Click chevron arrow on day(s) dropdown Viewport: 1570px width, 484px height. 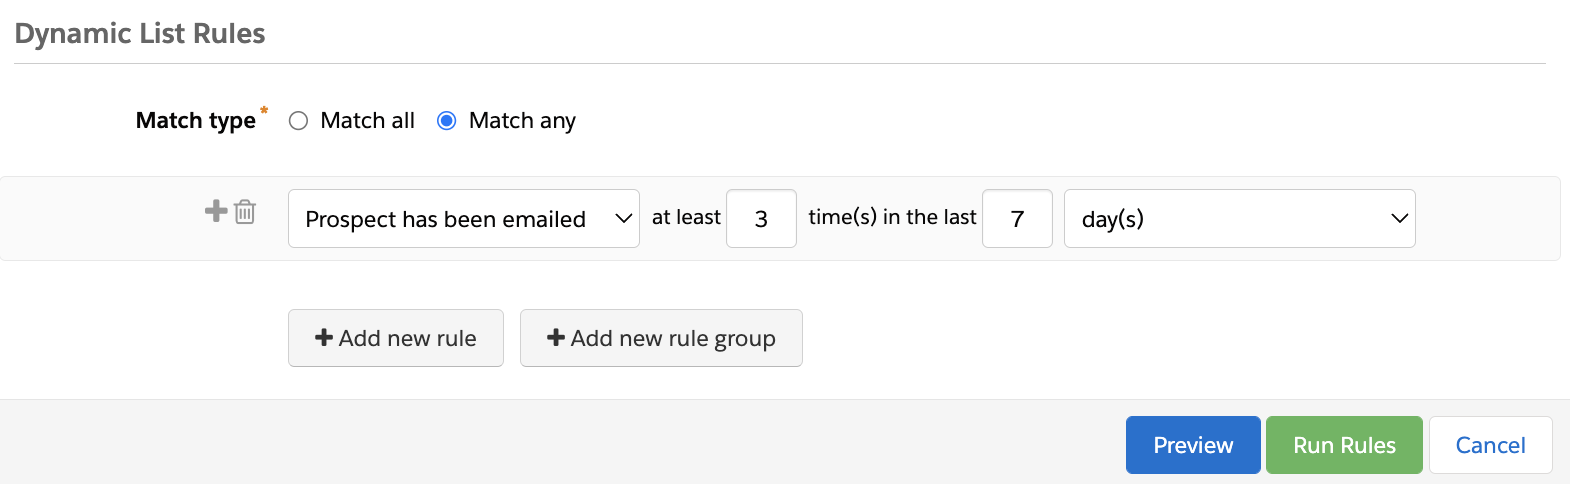click(x=1399, y=219)
